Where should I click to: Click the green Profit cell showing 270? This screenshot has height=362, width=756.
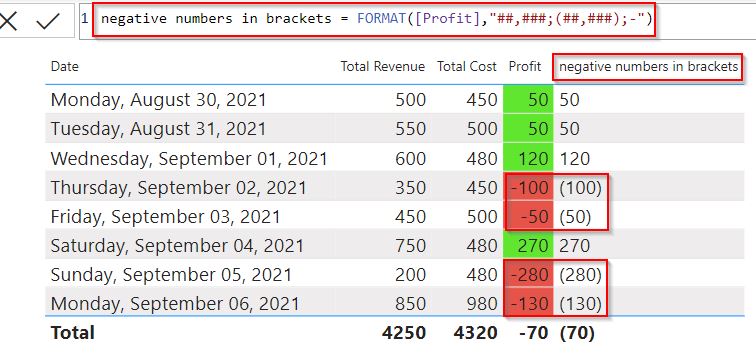tap(528, 246)
